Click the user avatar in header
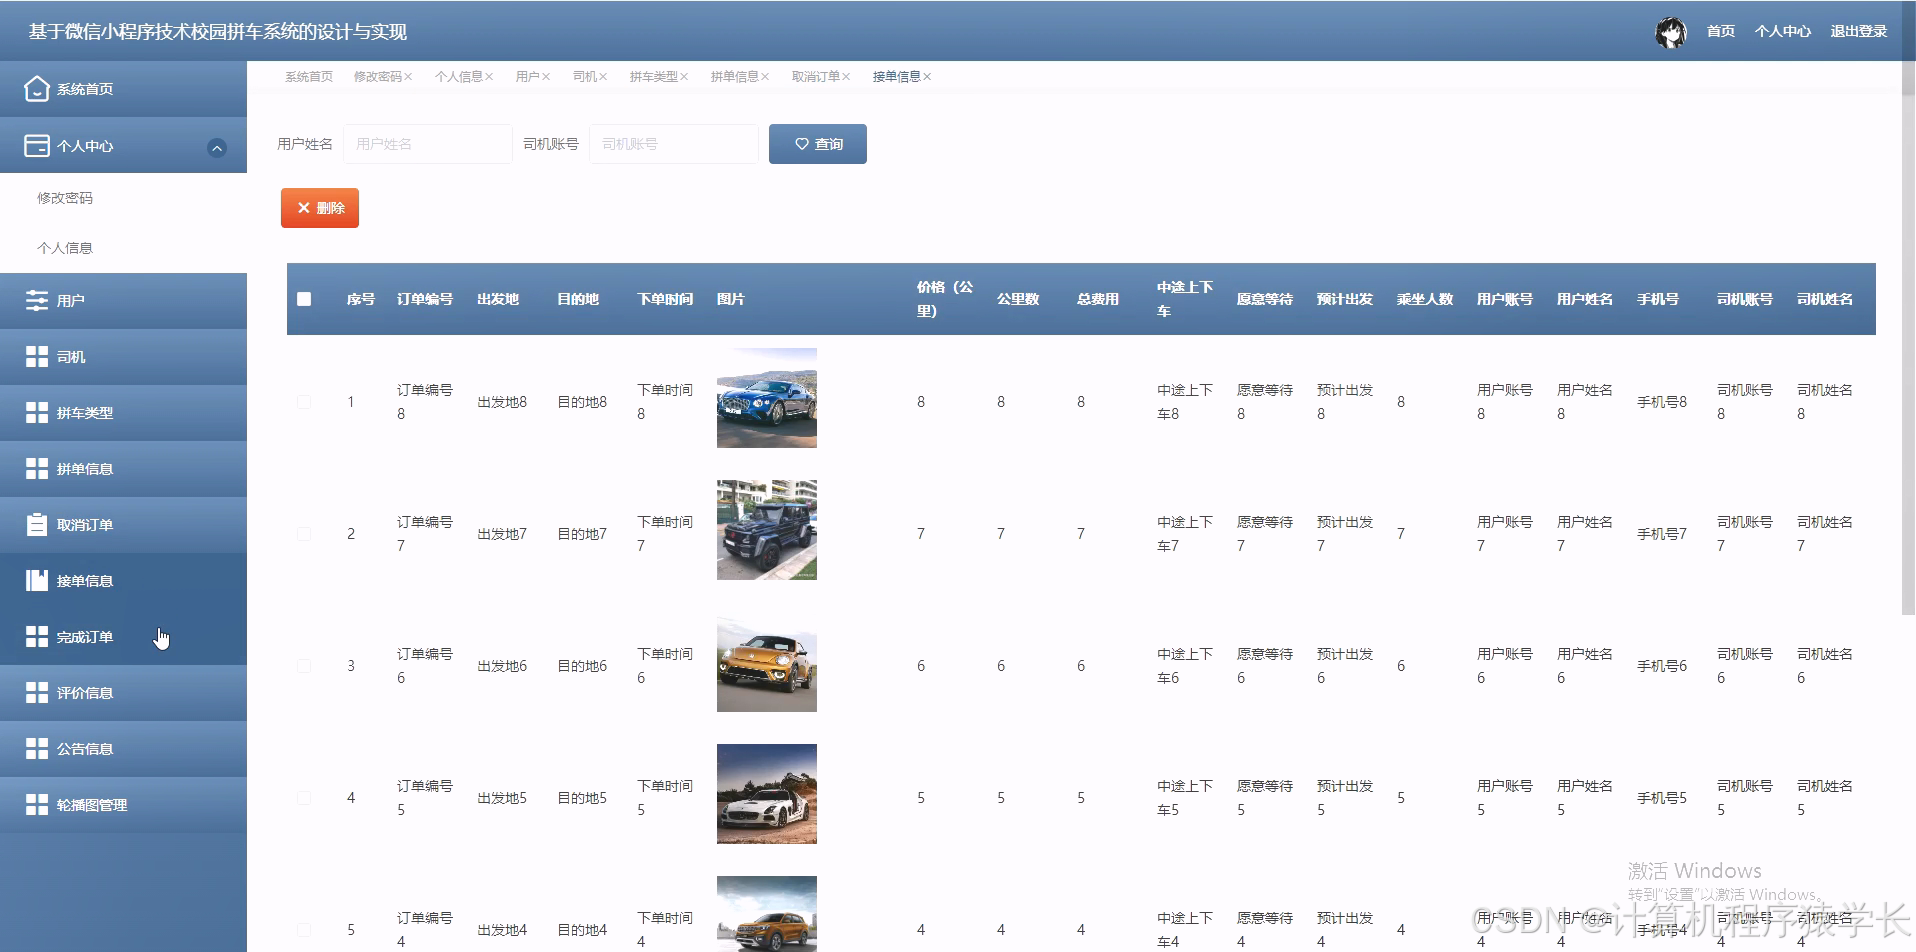Screen dimensions: 1916x952 (x=1671, y=32)
